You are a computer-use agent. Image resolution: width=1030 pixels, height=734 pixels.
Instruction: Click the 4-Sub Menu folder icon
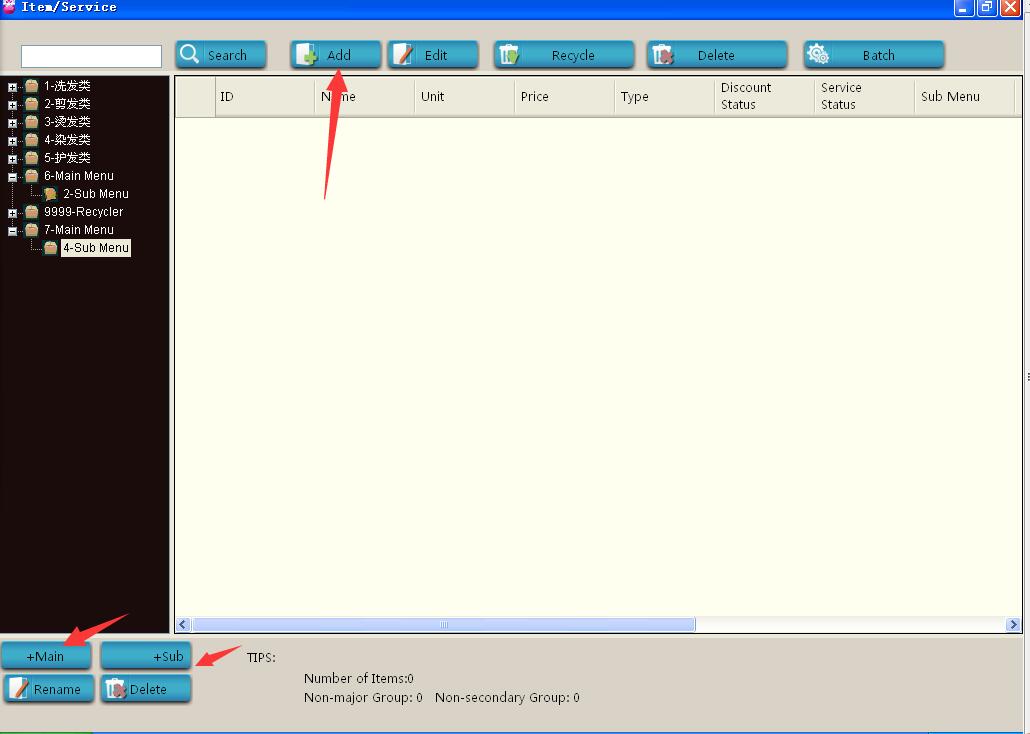click(51, 248)
